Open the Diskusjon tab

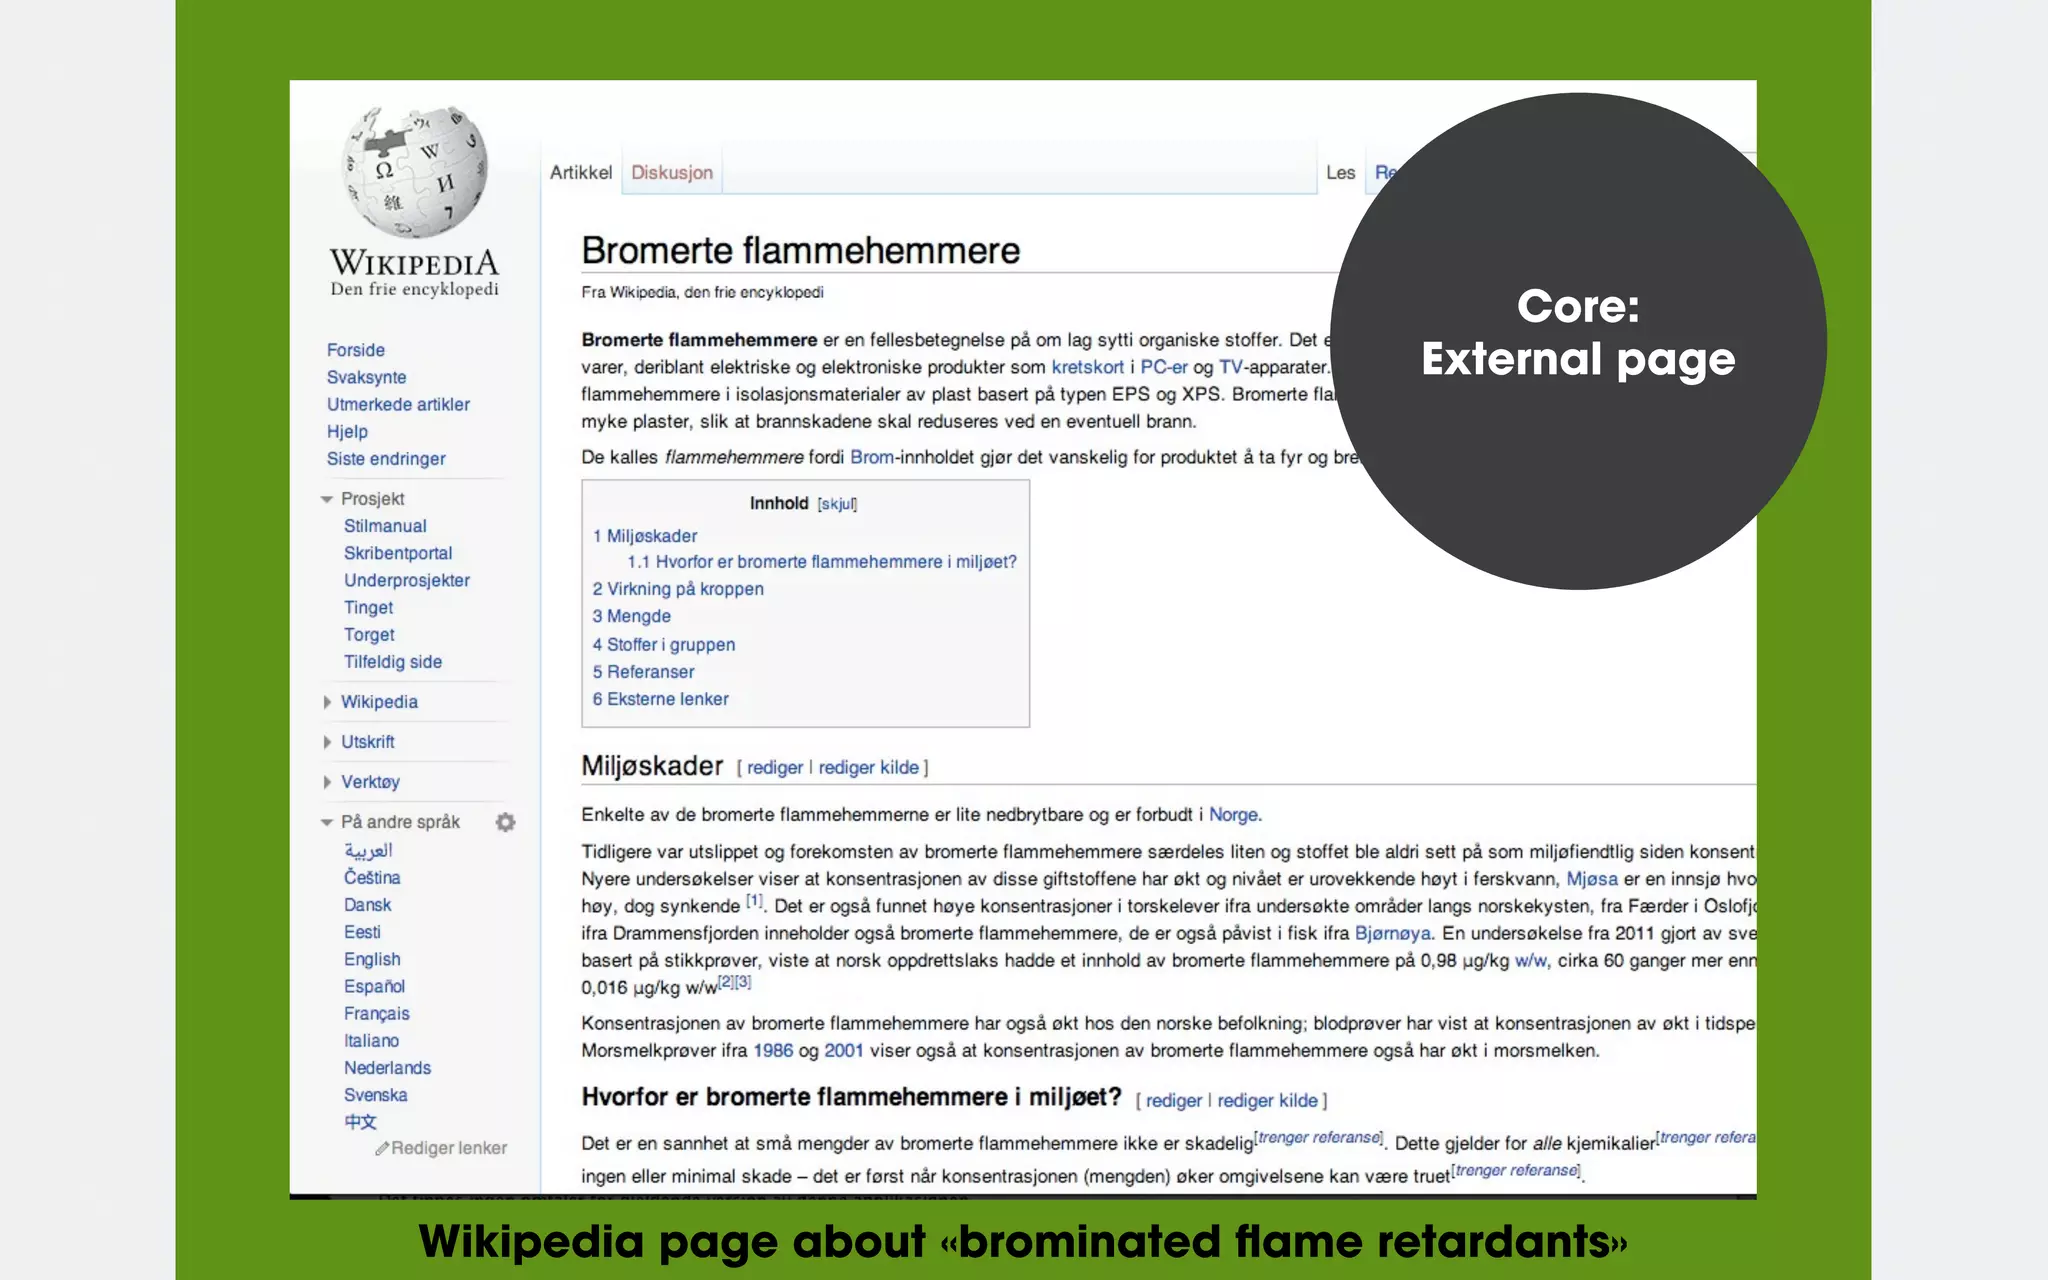pos(672,172)
